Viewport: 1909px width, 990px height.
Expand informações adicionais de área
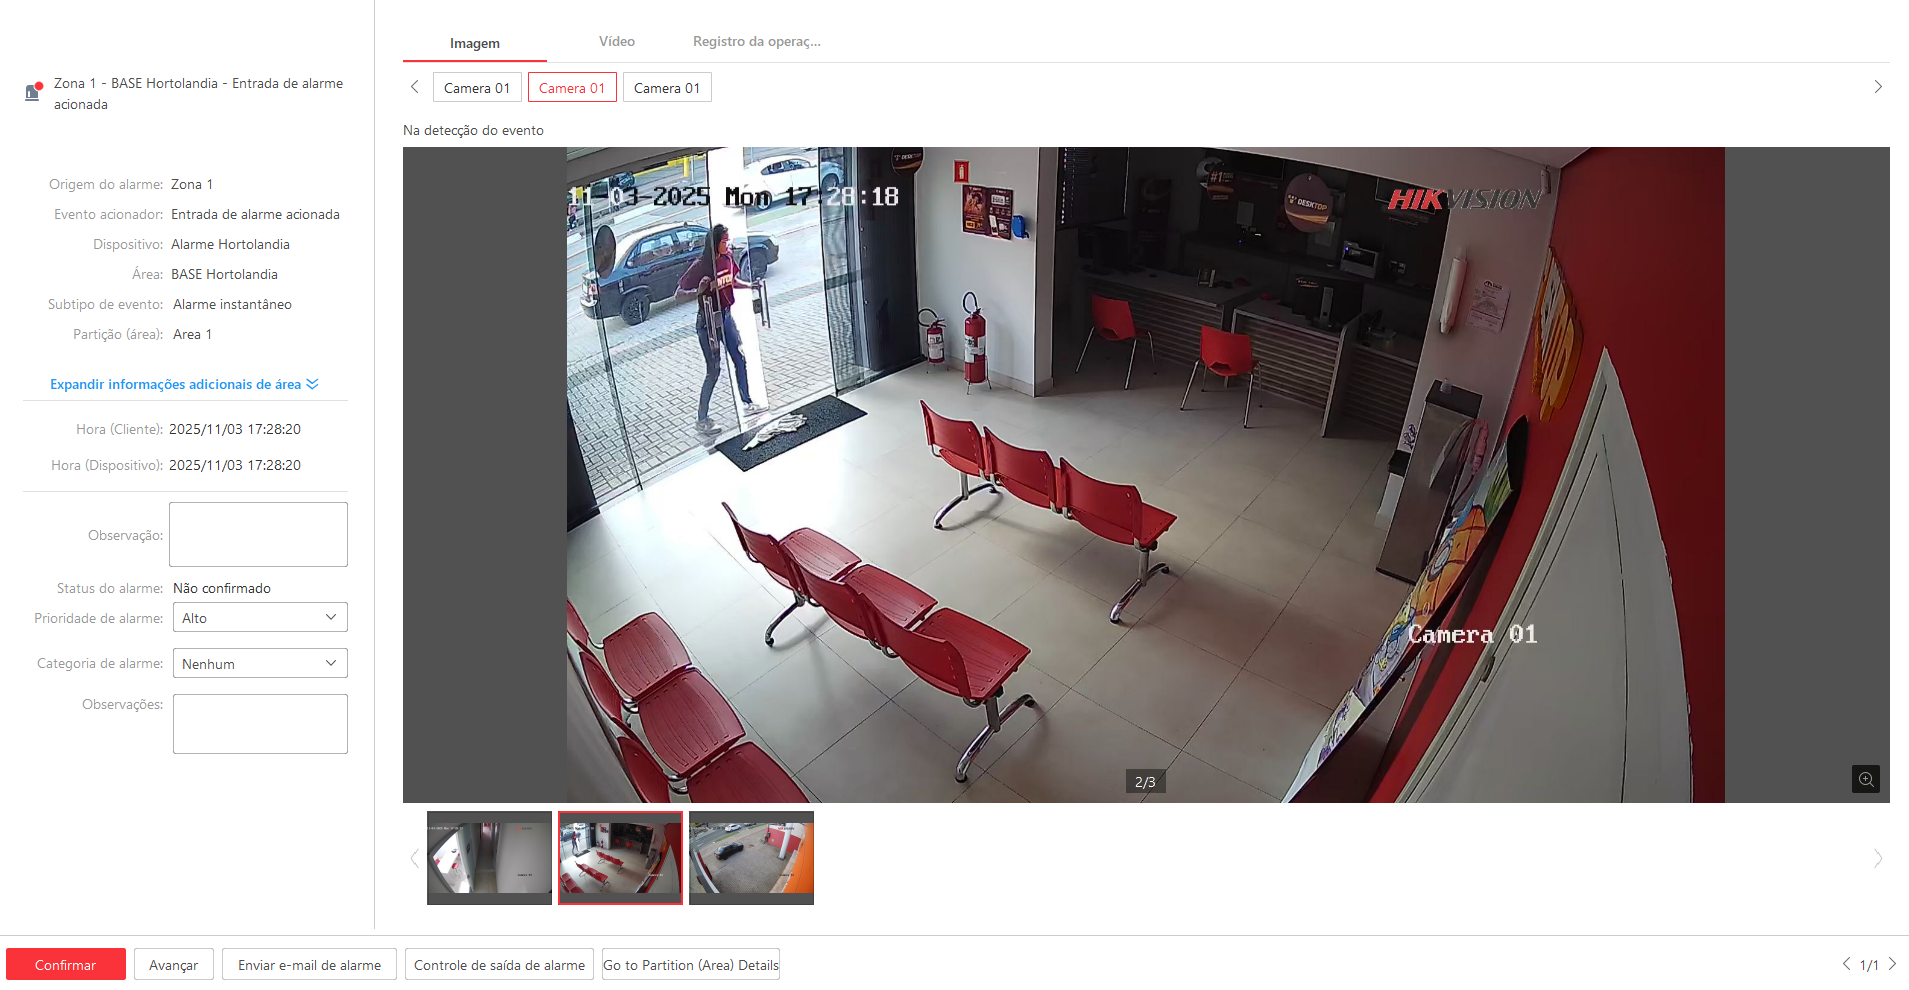(x=184, y=384)
